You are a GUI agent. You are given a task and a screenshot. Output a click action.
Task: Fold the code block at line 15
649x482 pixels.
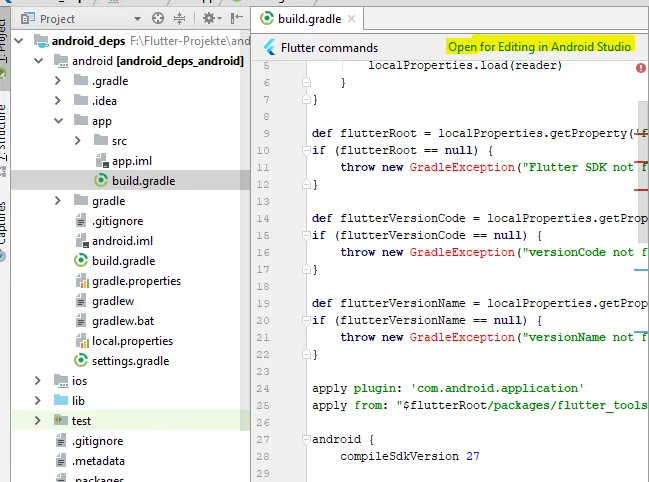(306, 235)
